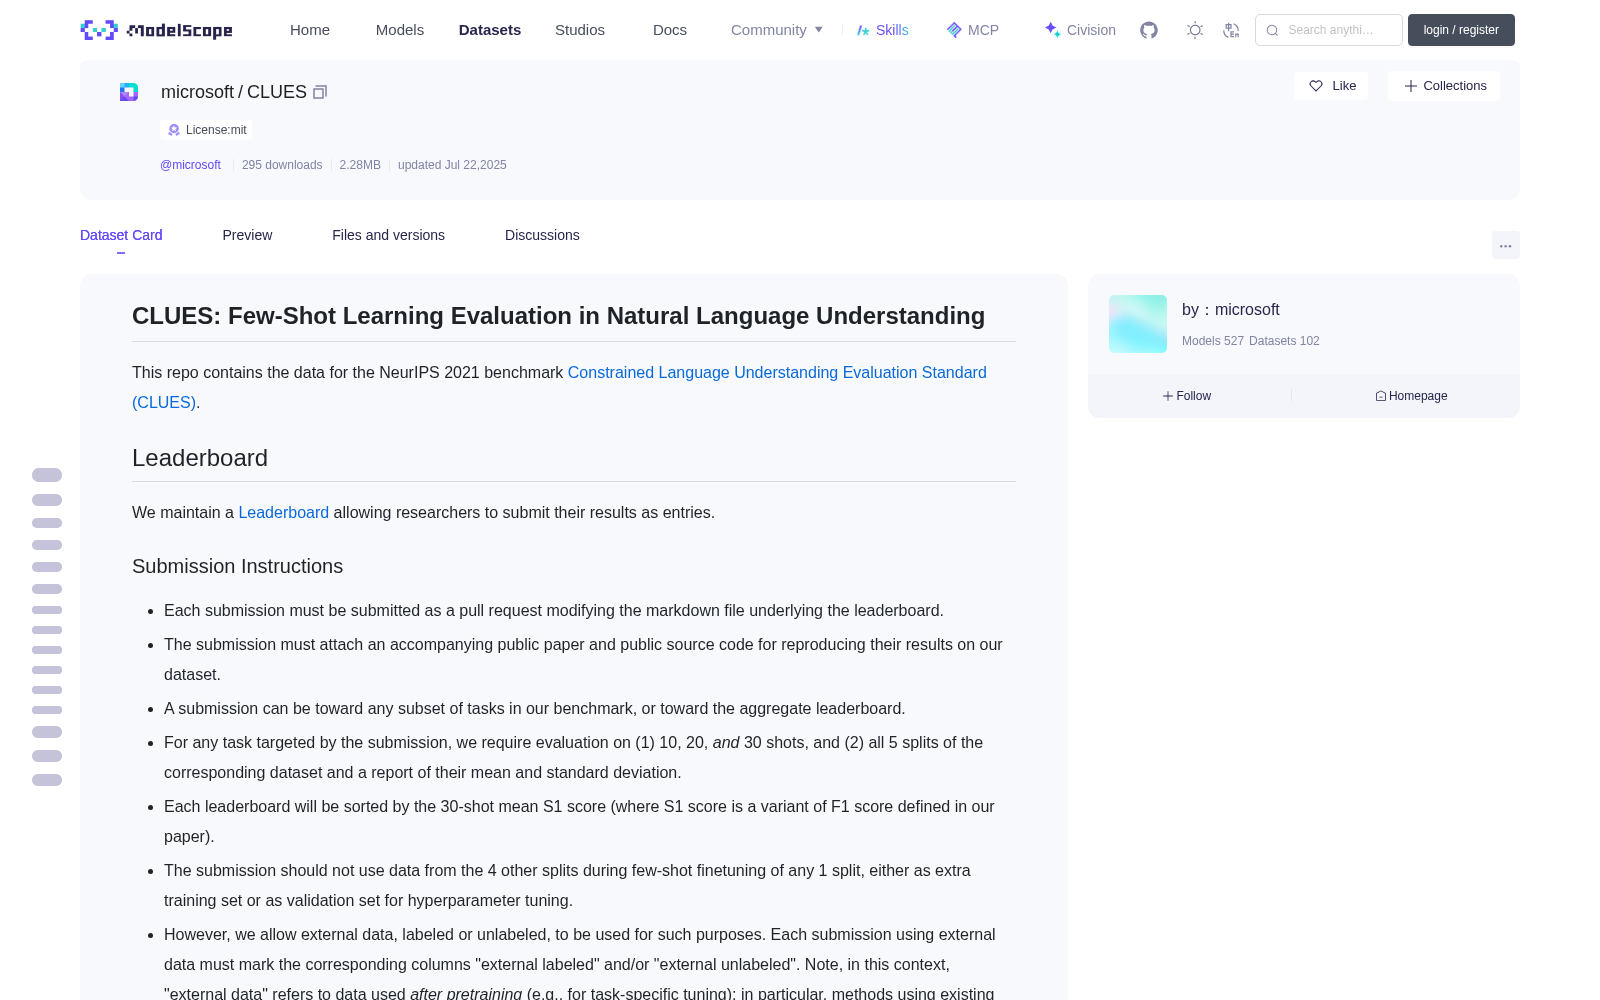Open Civision from the navbar
The width and height of the screenshot is (1600, 1000).
(1079, 30)
